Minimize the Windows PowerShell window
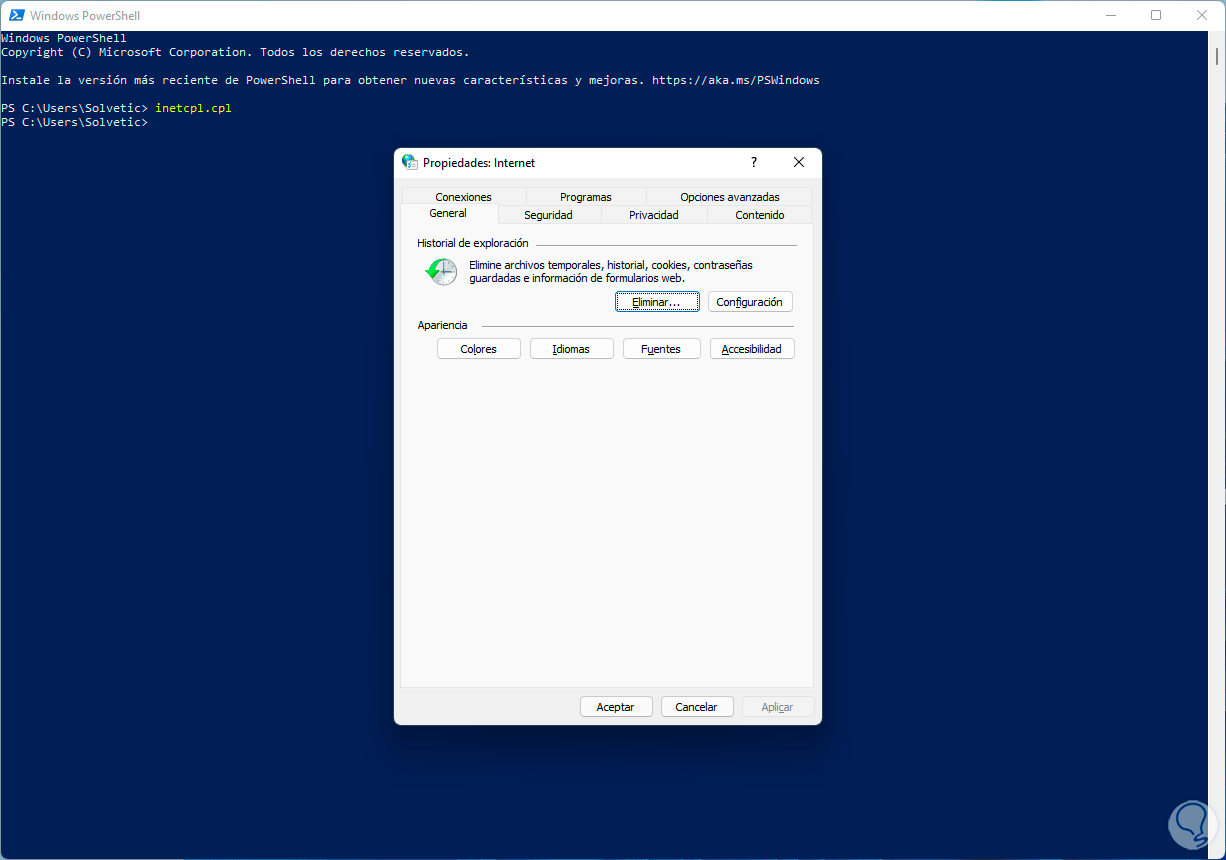 [x=1112, y=15]
